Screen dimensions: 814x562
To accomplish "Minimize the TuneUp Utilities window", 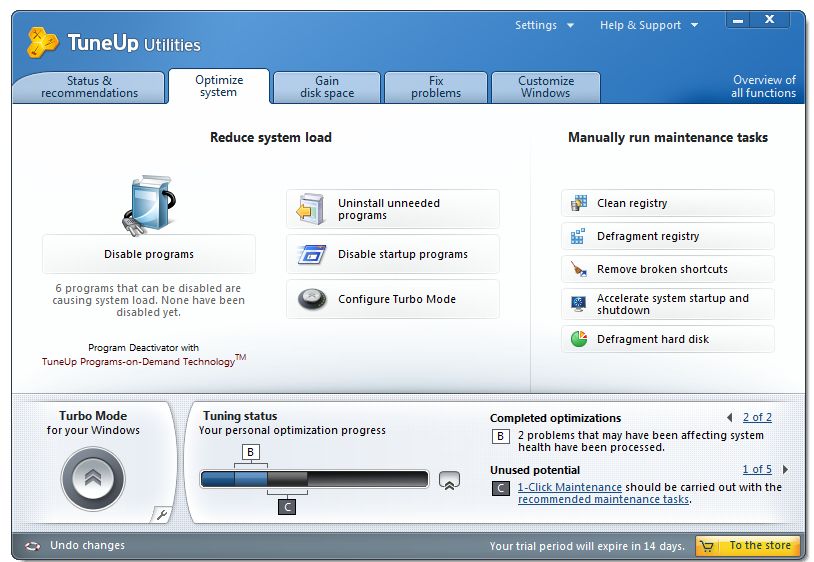I will point(738,21).
